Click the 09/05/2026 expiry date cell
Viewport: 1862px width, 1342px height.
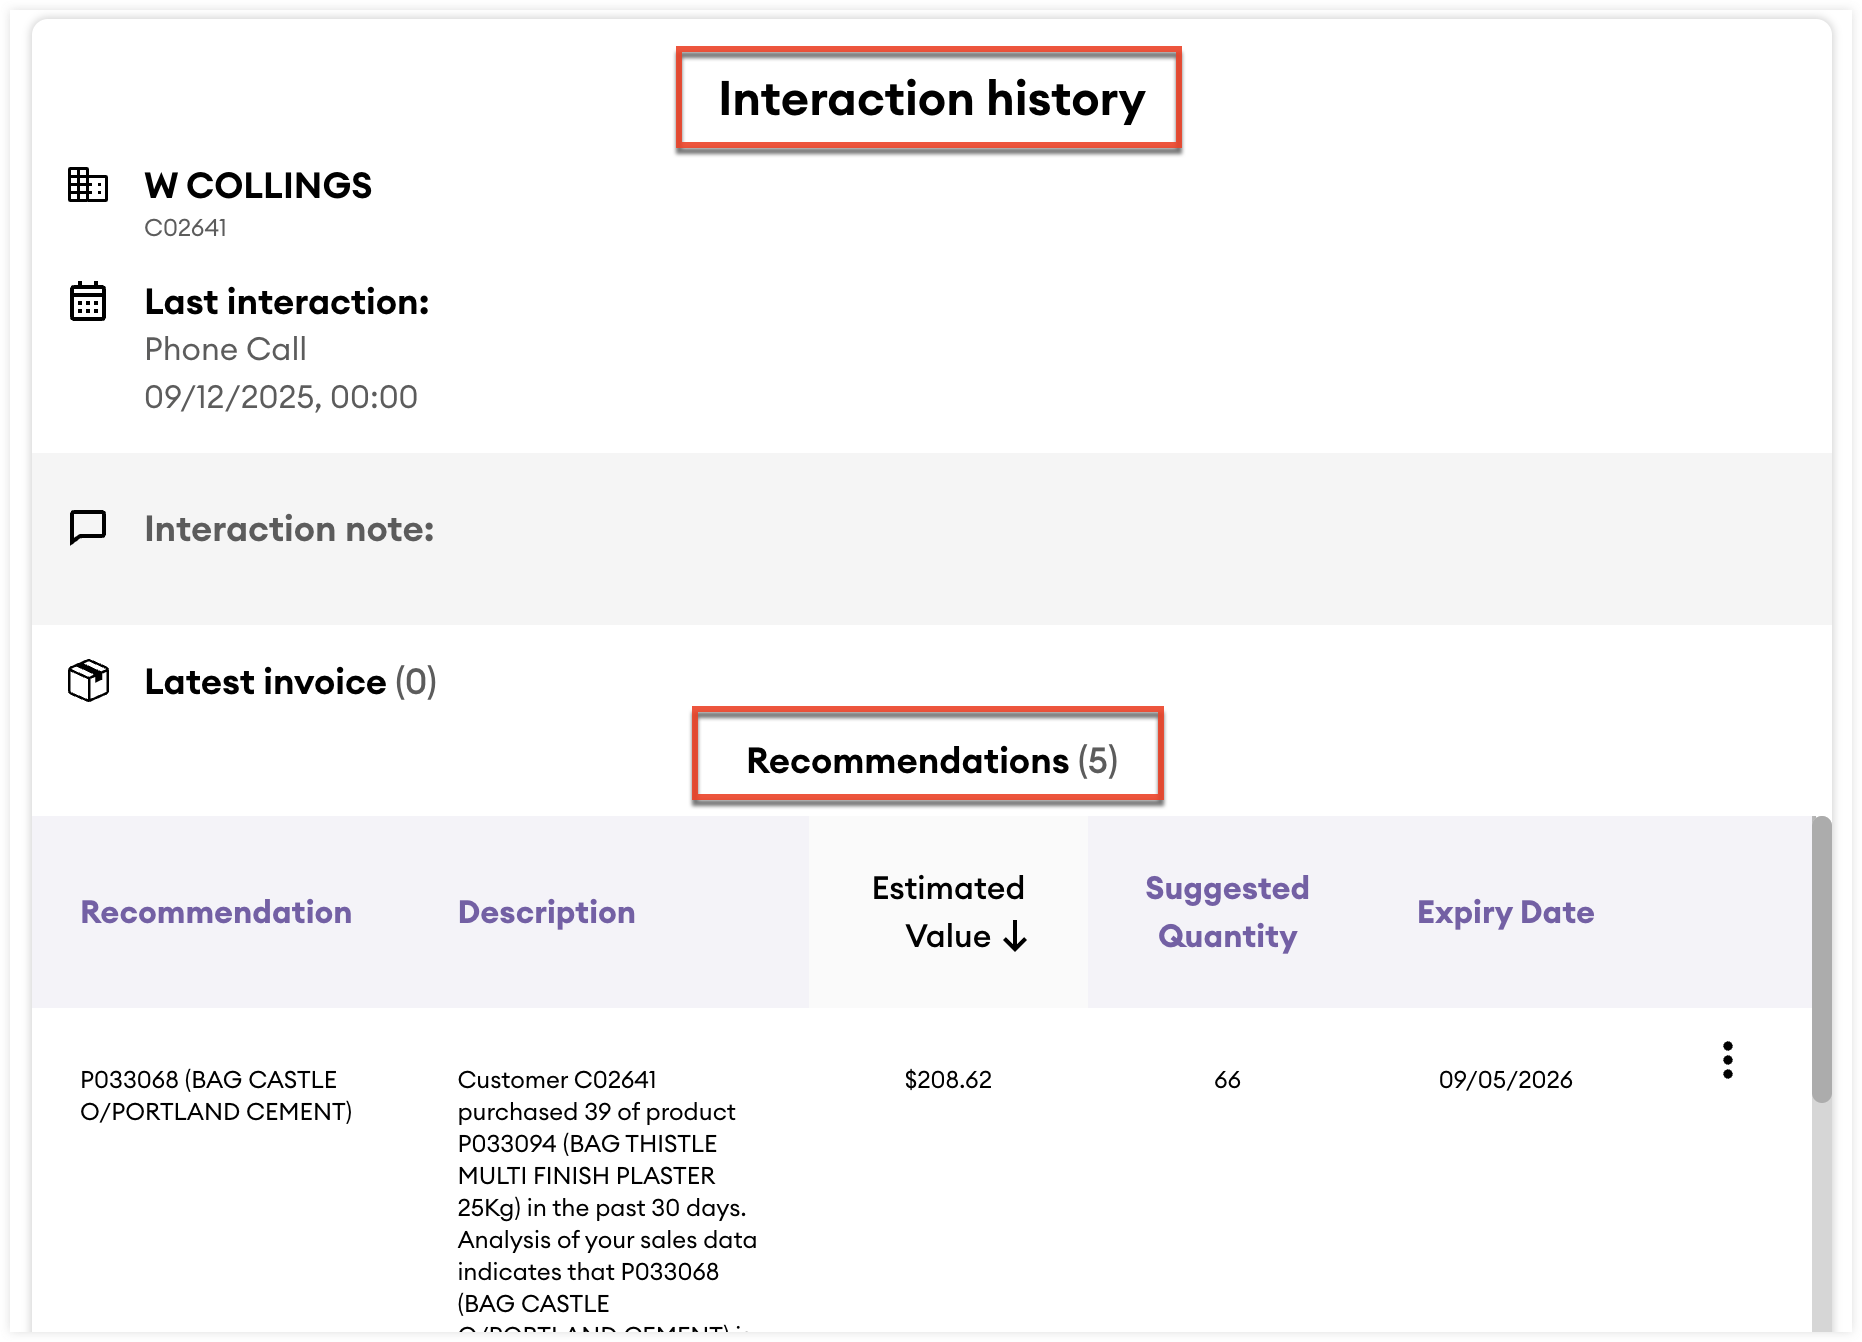pos(1505,1080)
